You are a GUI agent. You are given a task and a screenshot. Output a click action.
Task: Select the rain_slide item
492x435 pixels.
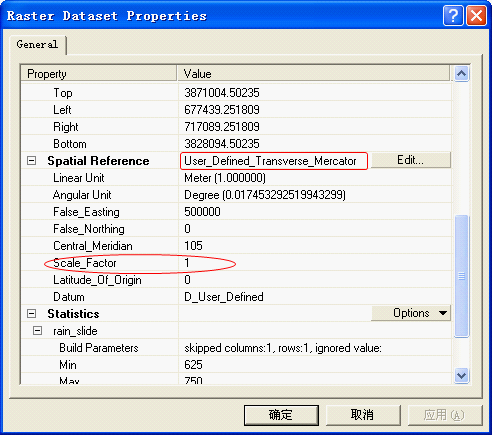point(75,331)
